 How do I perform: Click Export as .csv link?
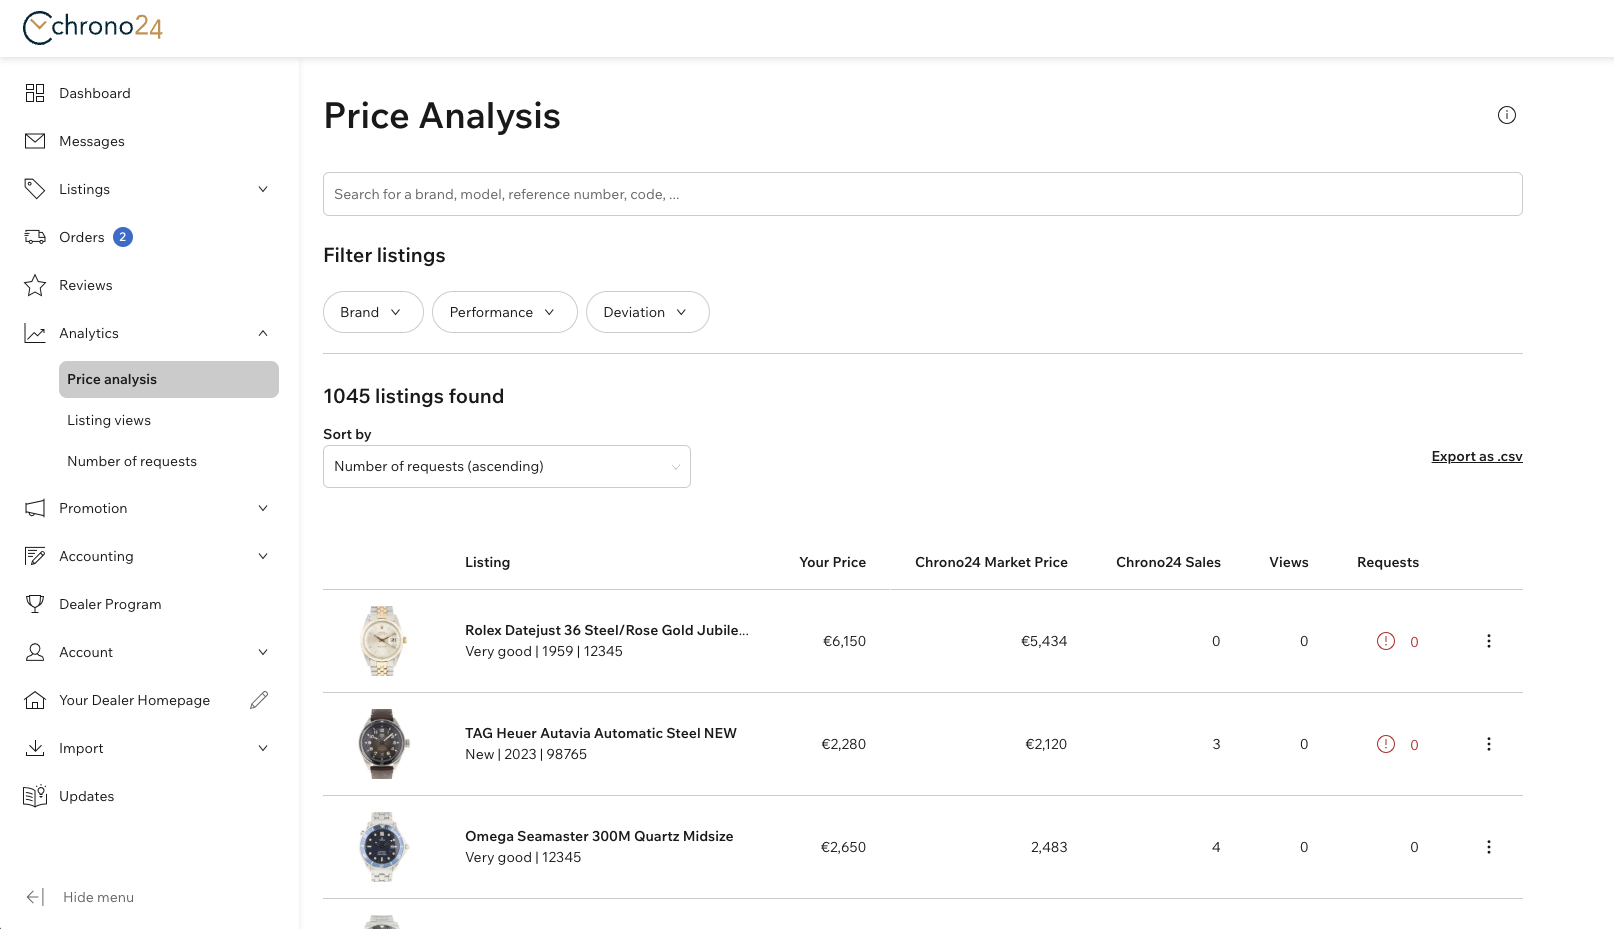(1477, 456)
